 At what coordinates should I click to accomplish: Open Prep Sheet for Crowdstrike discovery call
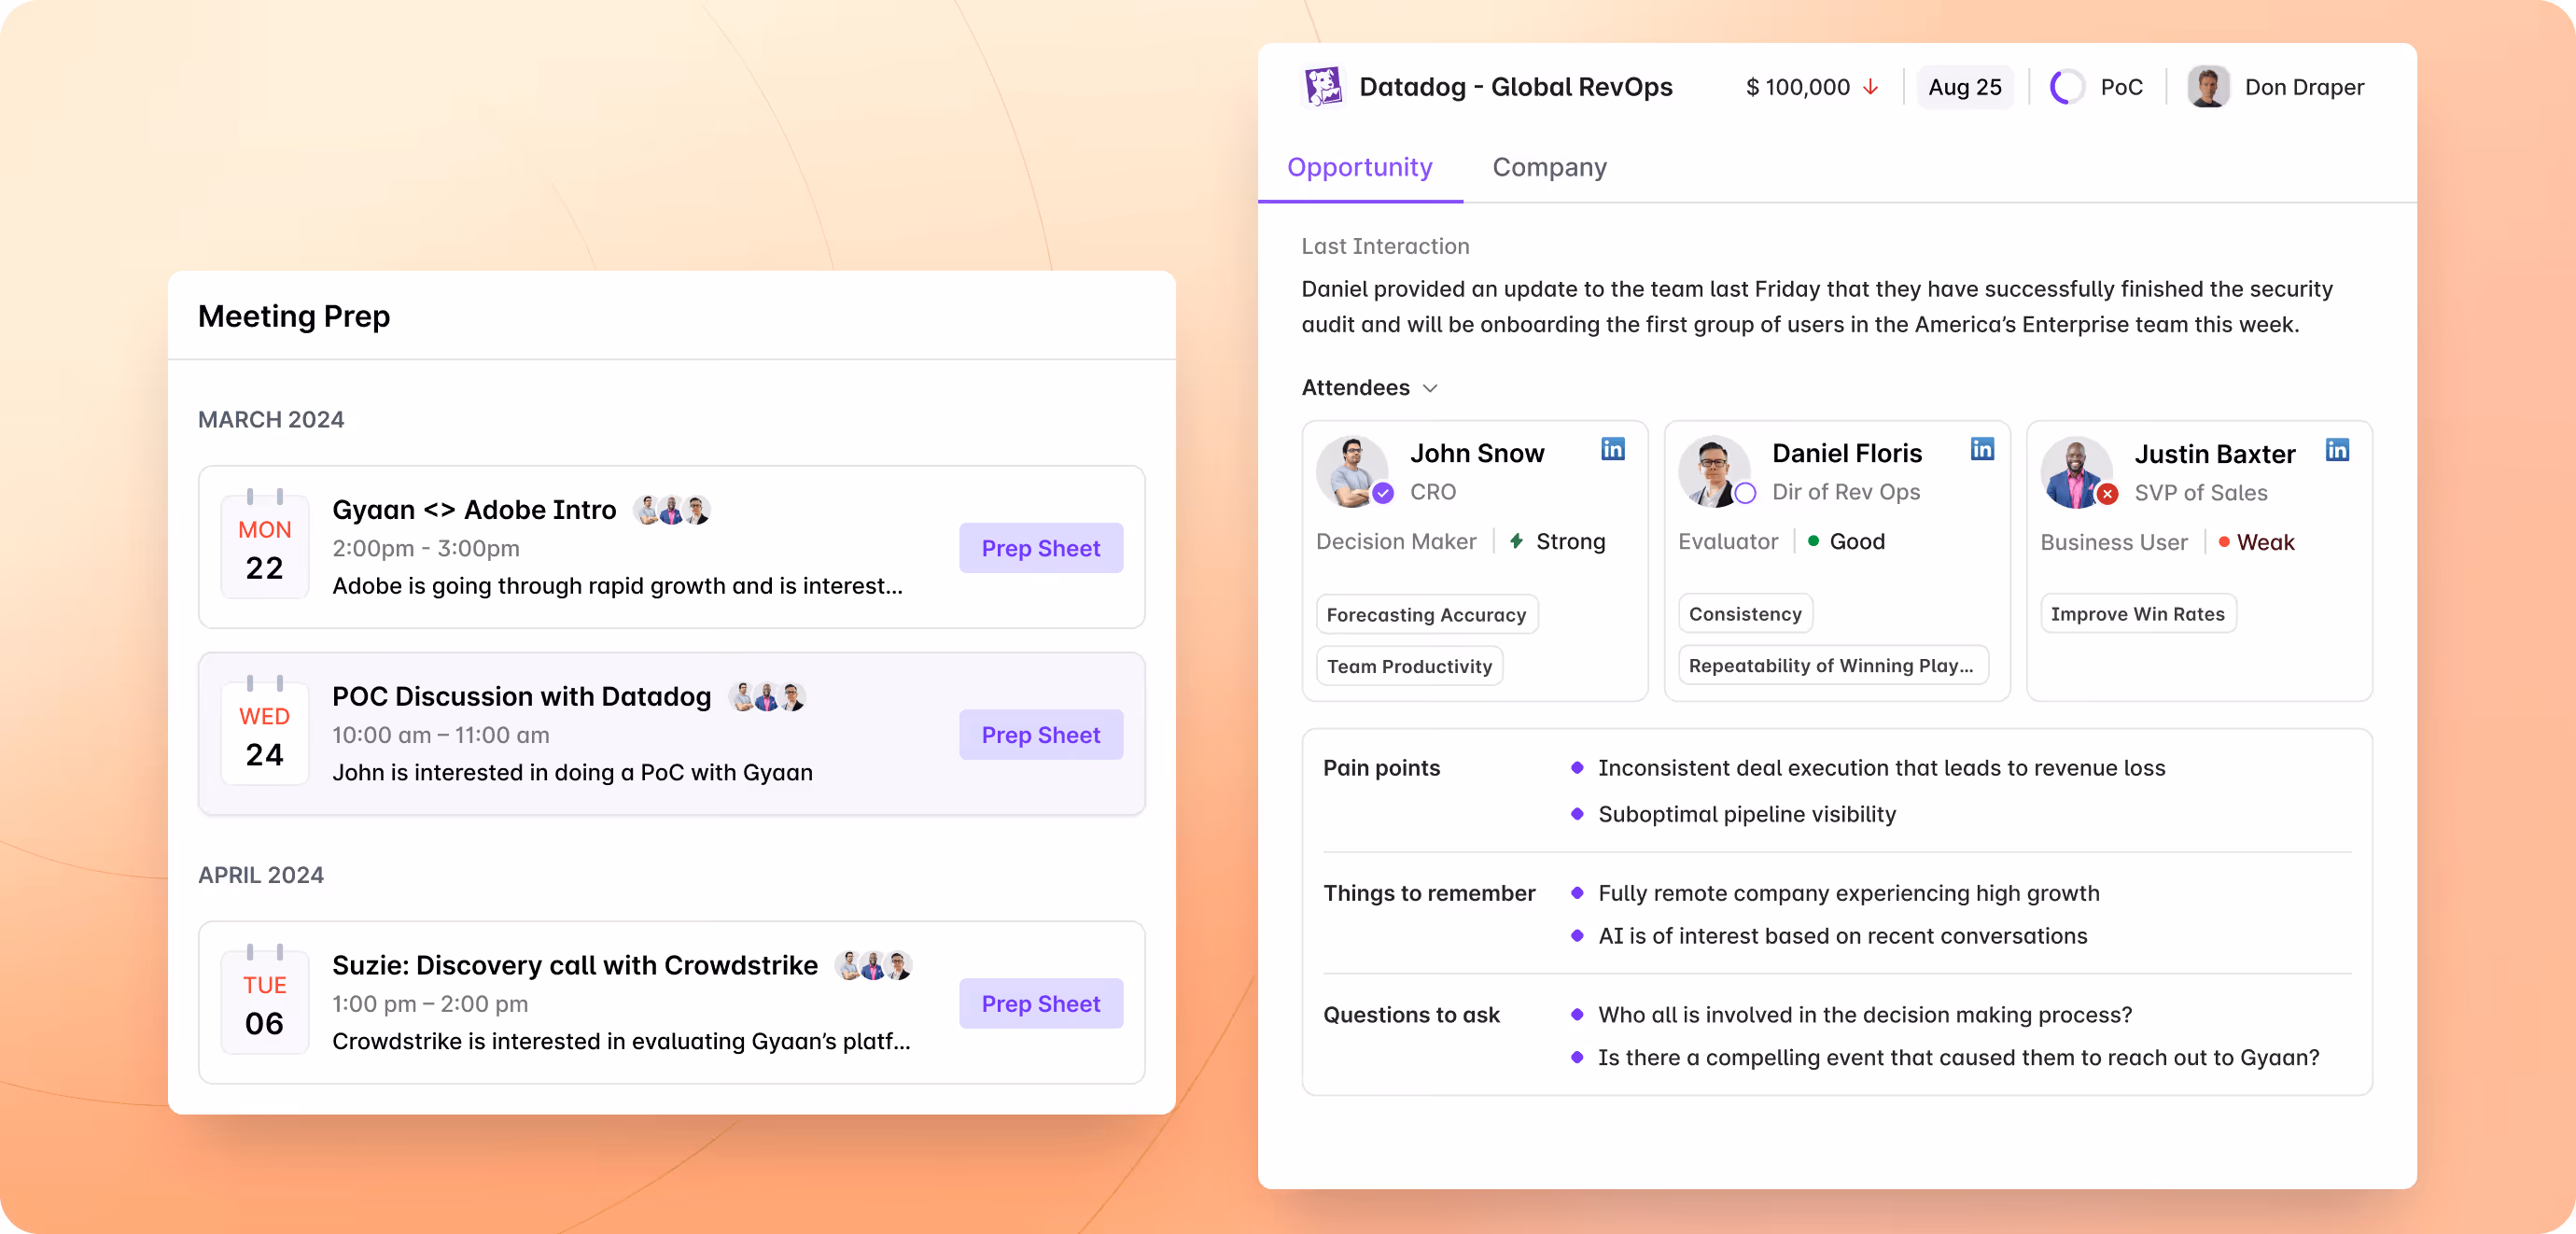[x=1040, y=1004]
